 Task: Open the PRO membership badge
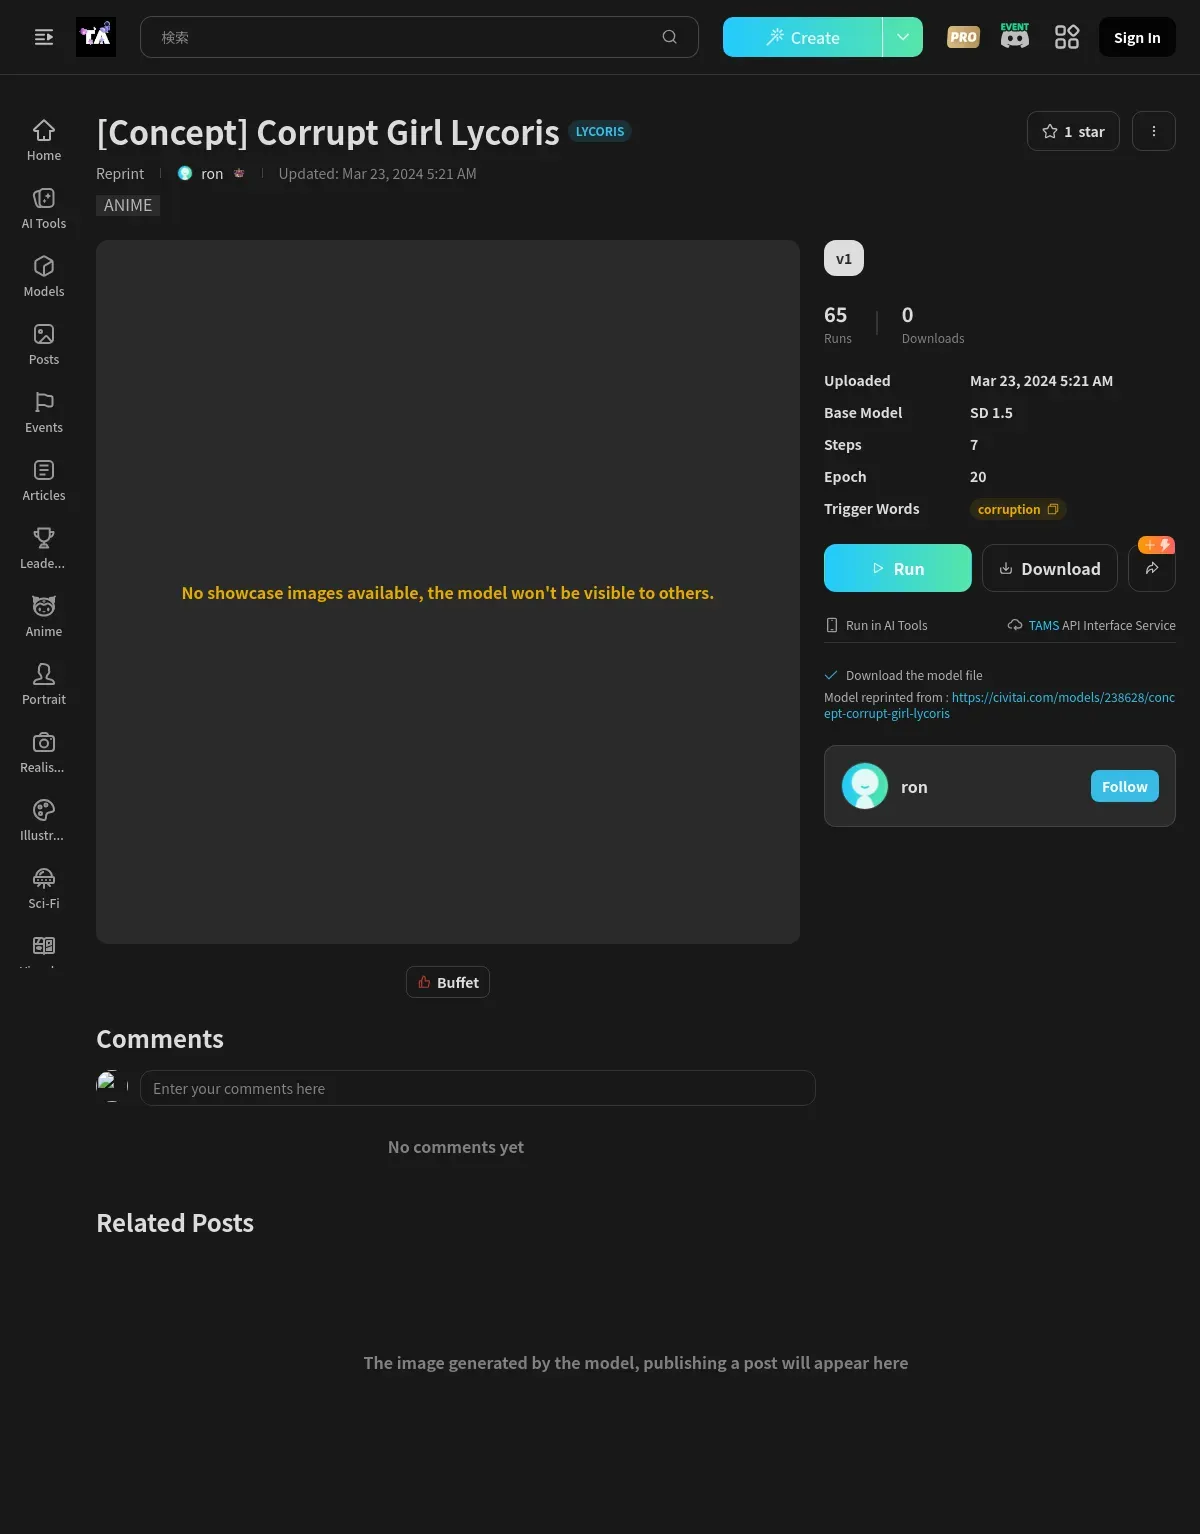click(963, 37)
